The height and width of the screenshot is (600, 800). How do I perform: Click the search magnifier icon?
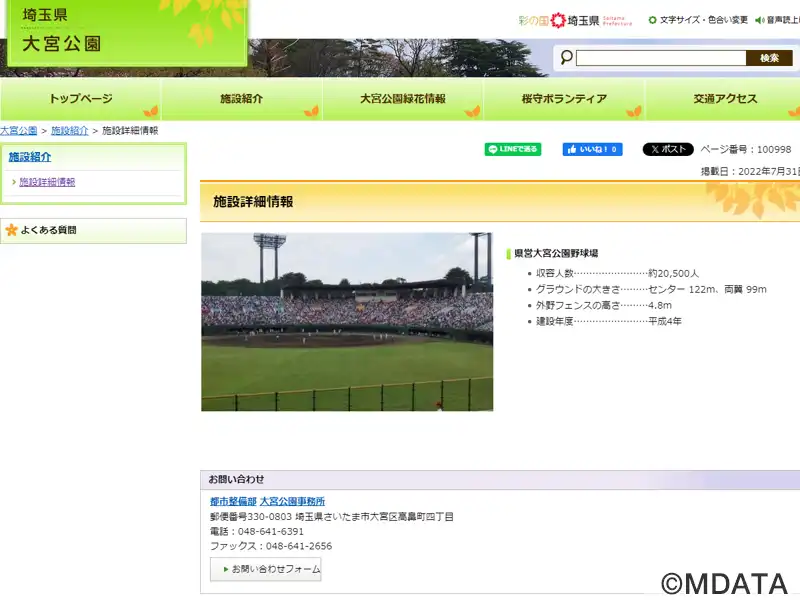[566, 58]
